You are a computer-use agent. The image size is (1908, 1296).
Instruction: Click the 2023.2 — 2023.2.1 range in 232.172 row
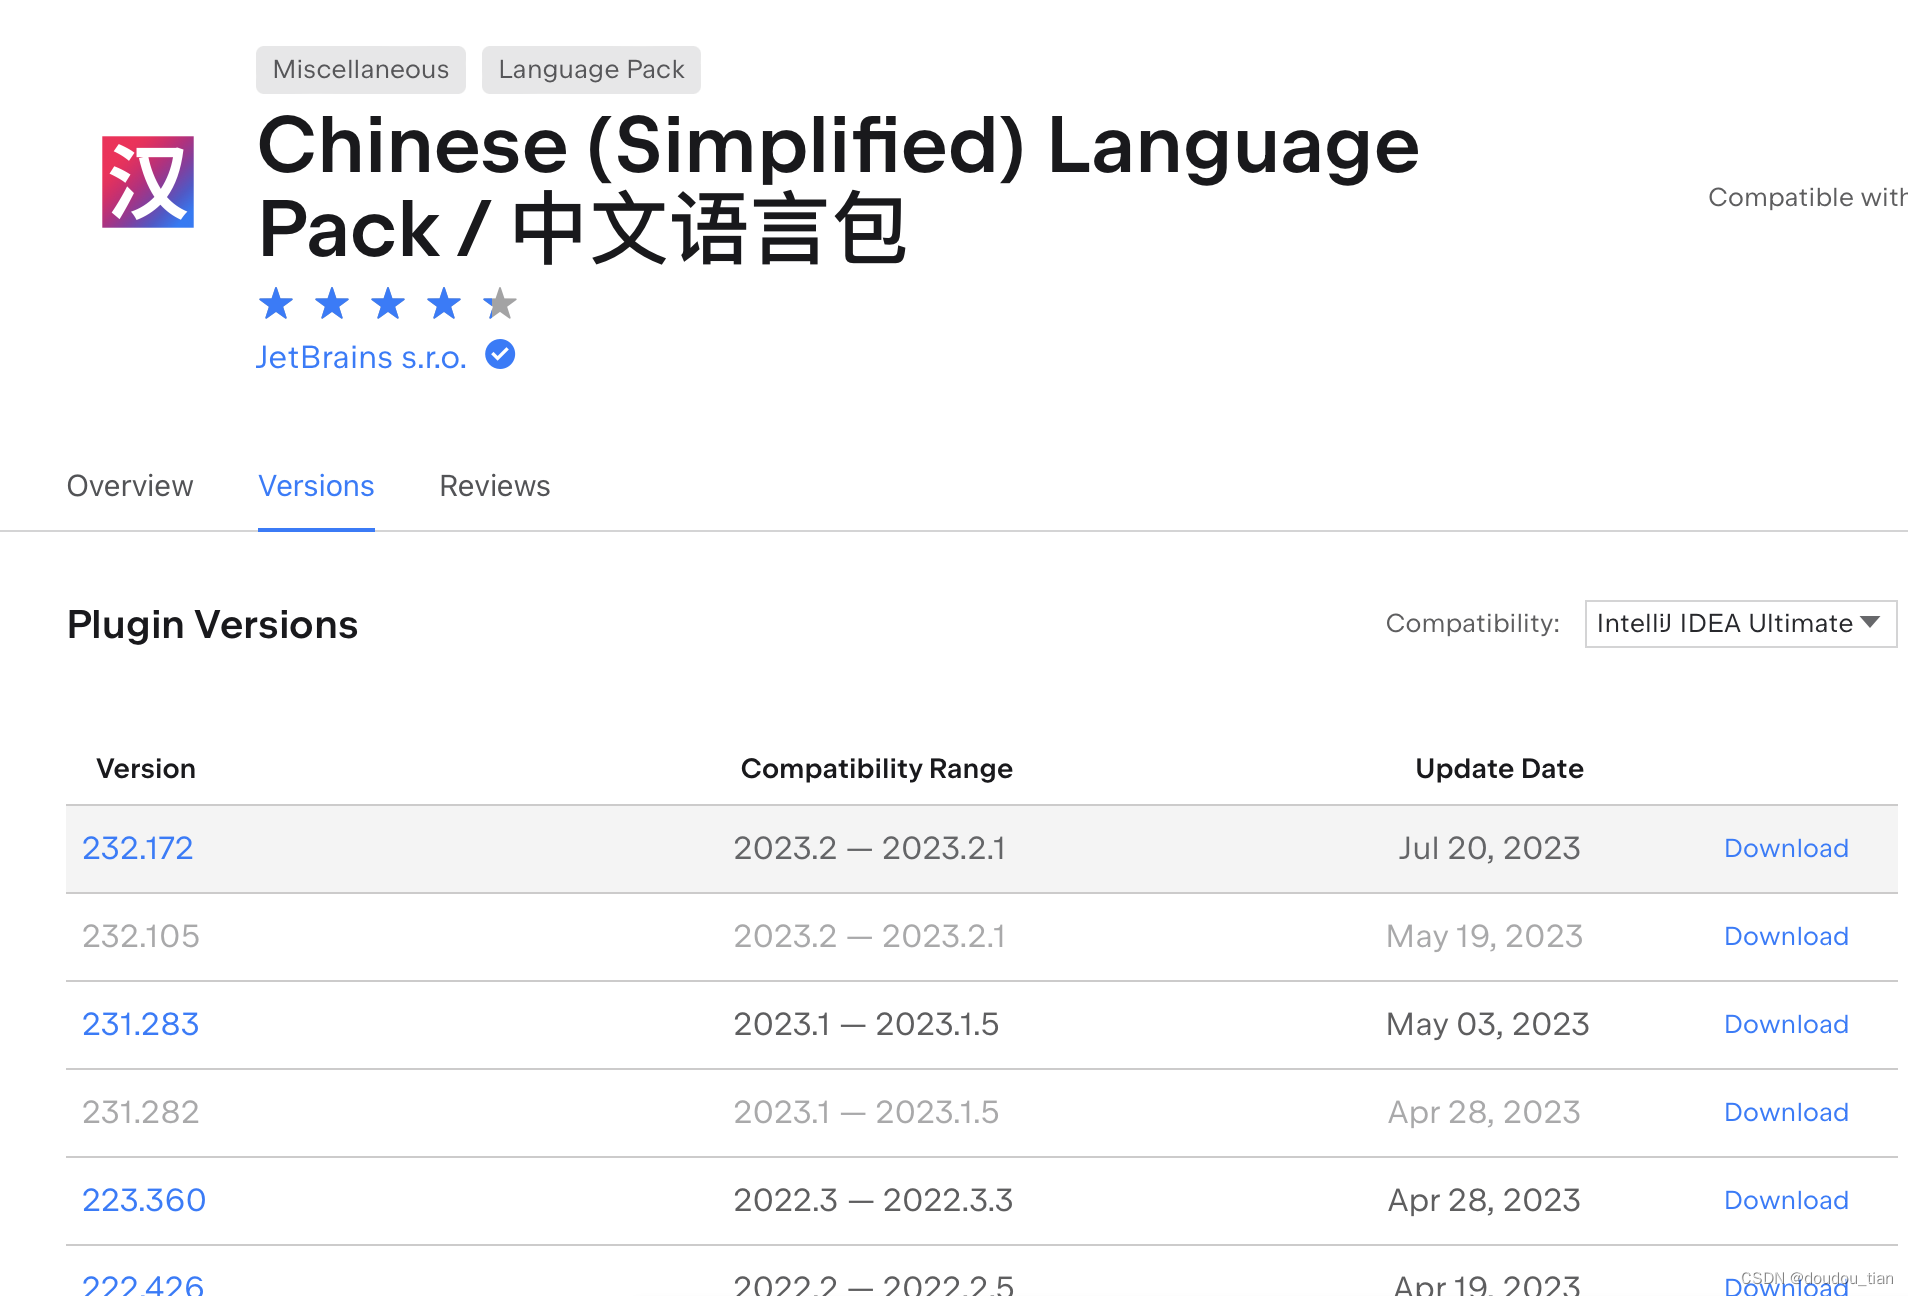click(x=869, y=848)
